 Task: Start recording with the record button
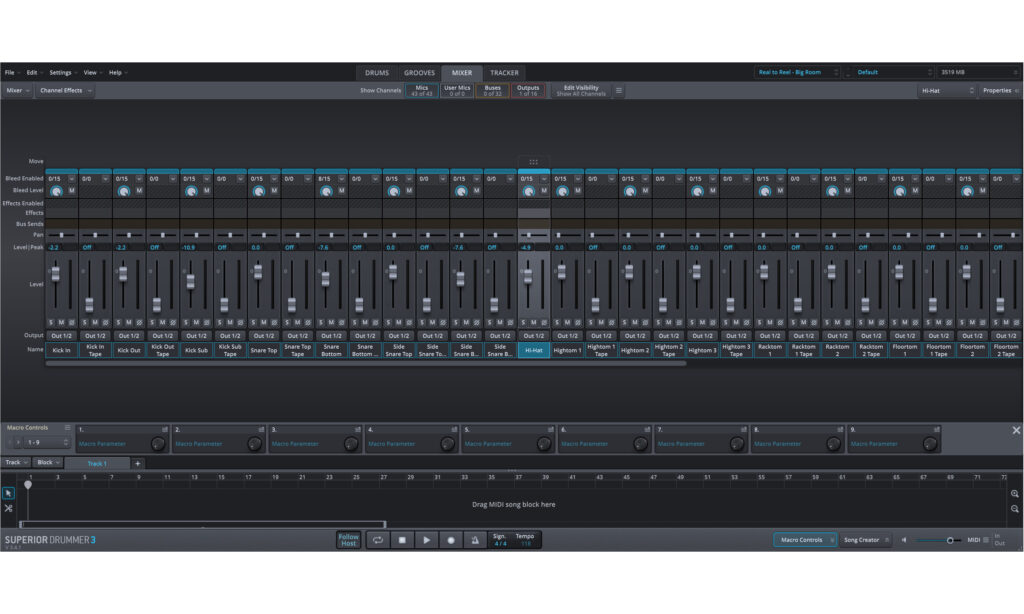[x=451, y=540]
